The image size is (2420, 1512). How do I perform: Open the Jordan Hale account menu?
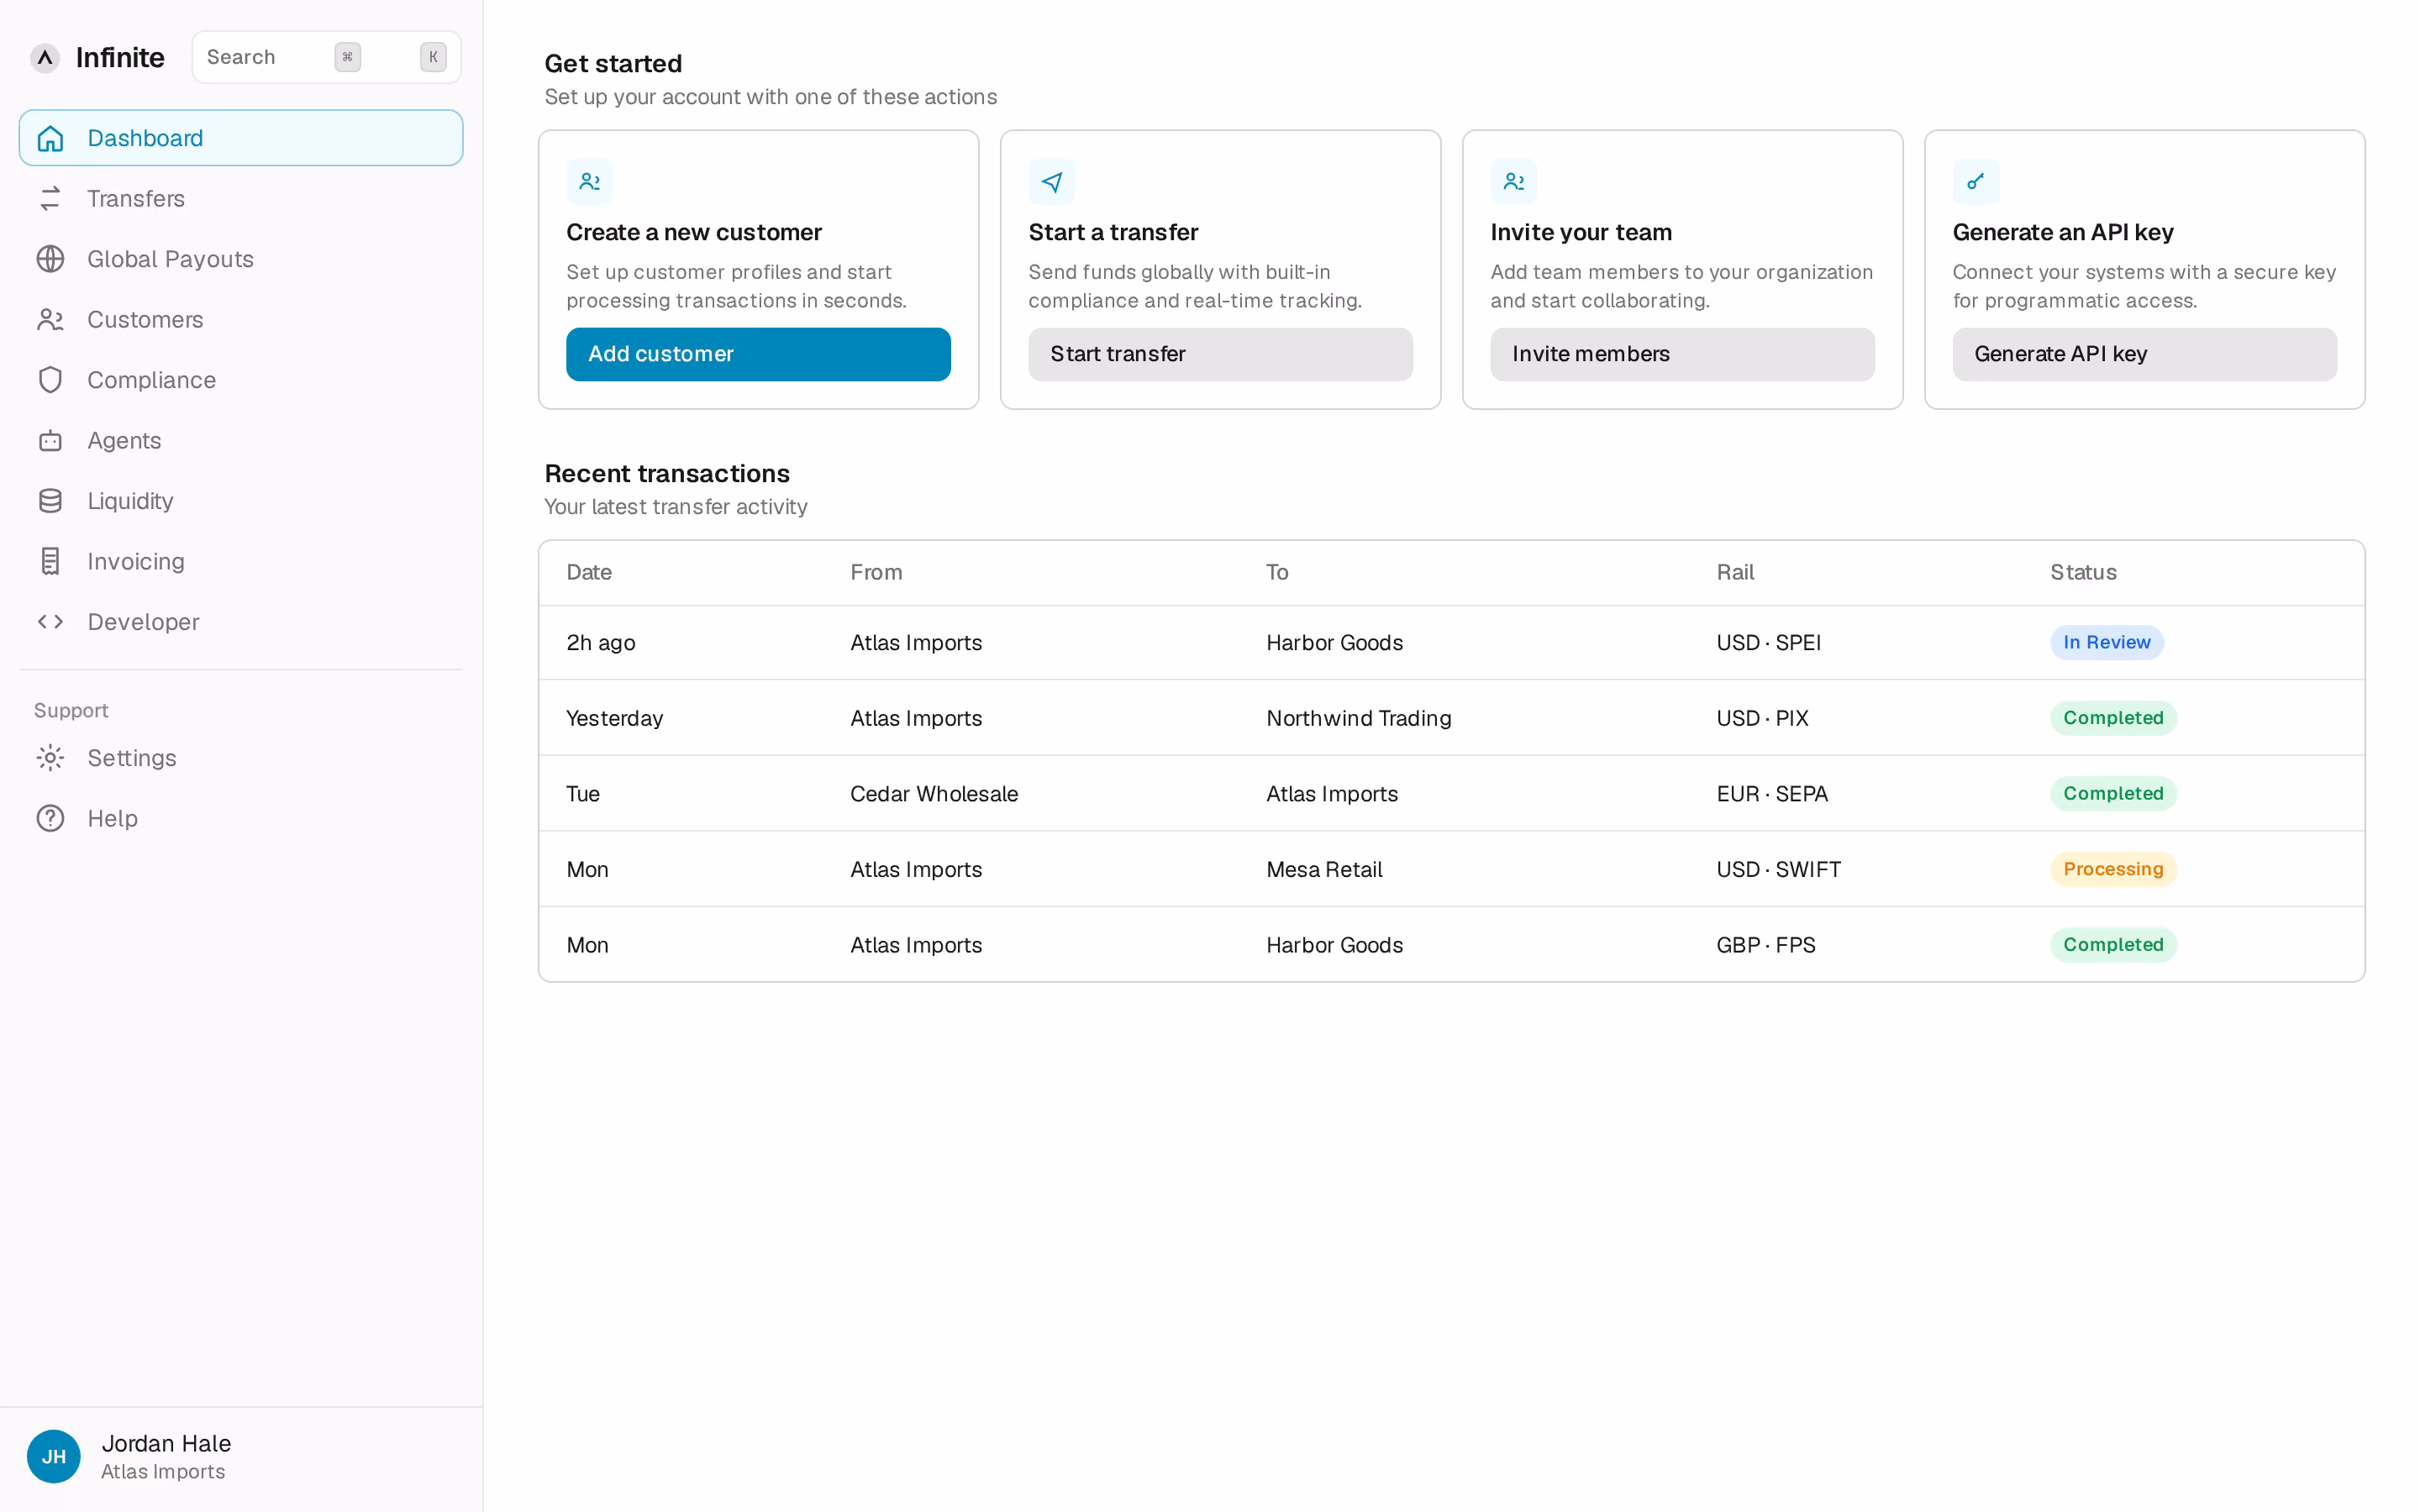point(241,1457)
